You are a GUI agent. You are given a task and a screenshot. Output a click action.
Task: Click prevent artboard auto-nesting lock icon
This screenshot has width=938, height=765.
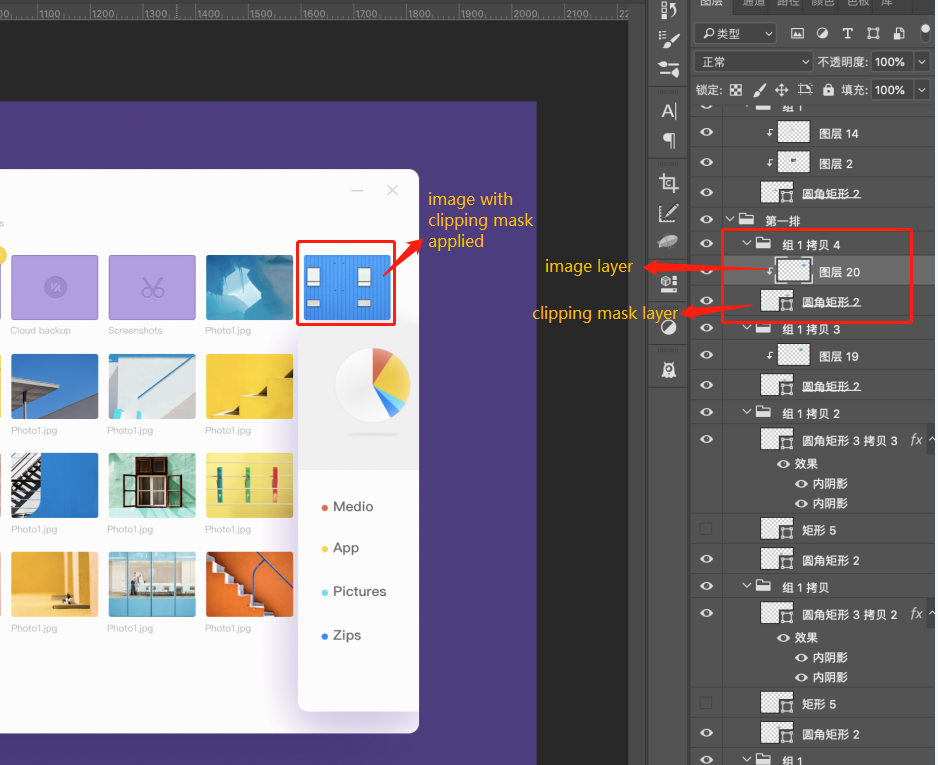click(805, 90)
